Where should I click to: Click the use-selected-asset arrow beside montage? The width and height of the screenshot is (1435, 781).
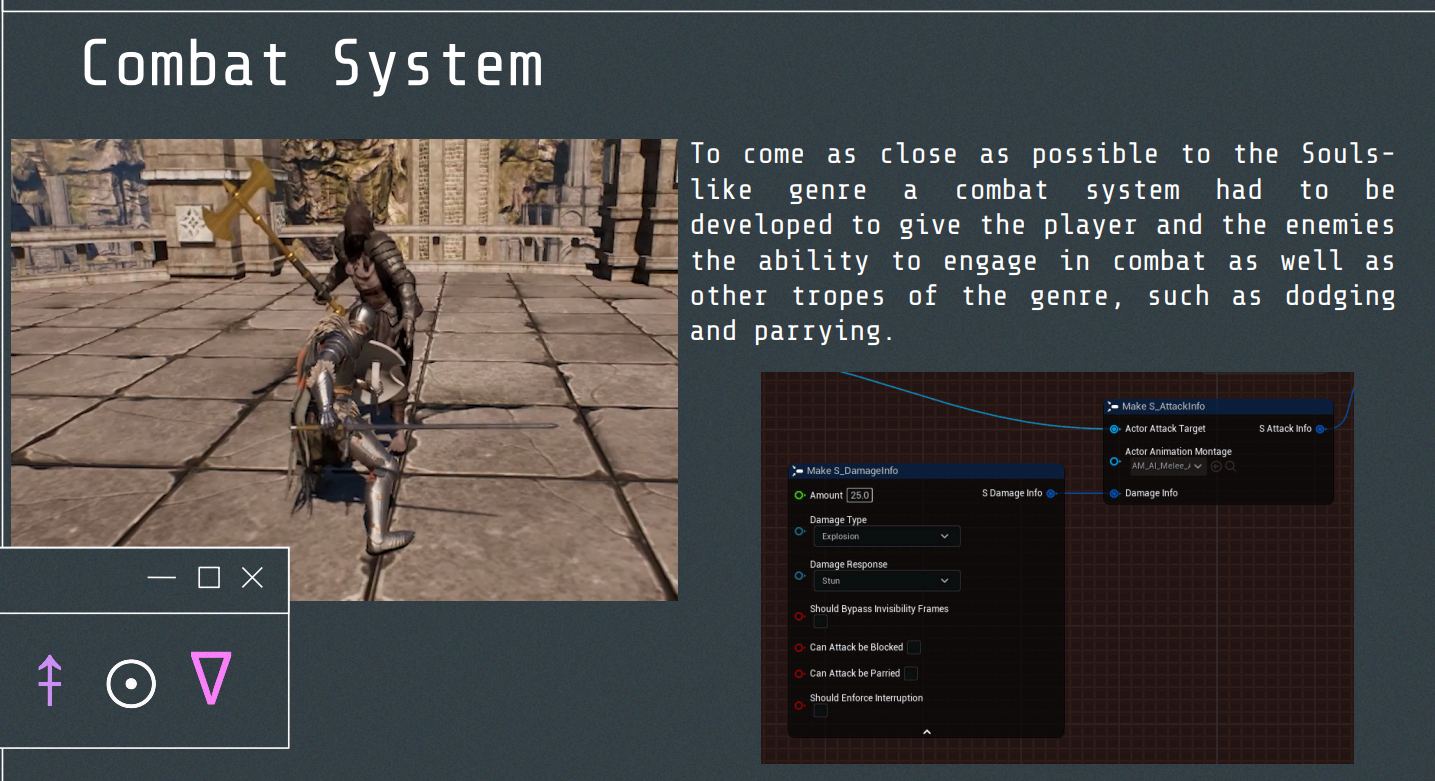coord(1216,466)
